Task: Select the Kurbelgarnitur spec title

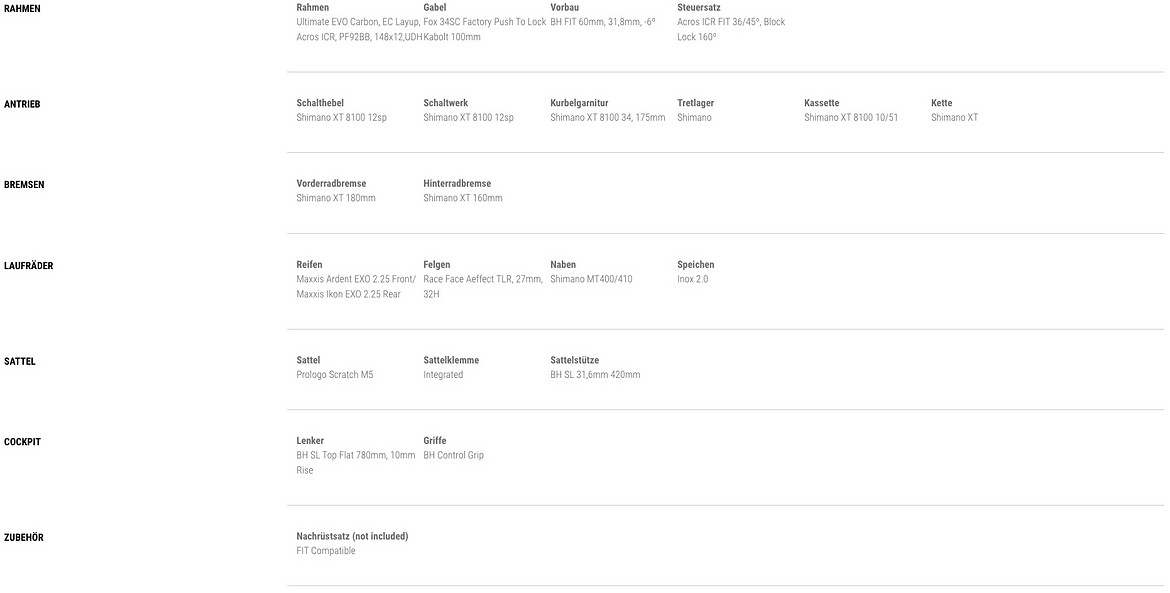Action: click(579, 103)
